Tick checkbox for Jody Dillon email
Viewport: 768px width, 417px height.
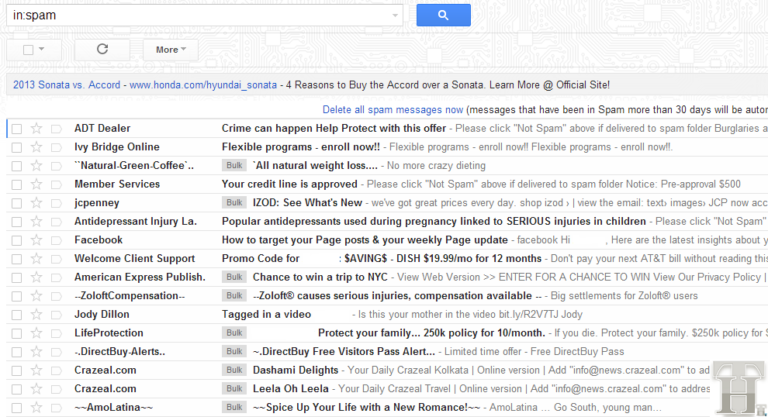(x=17, y=315)
